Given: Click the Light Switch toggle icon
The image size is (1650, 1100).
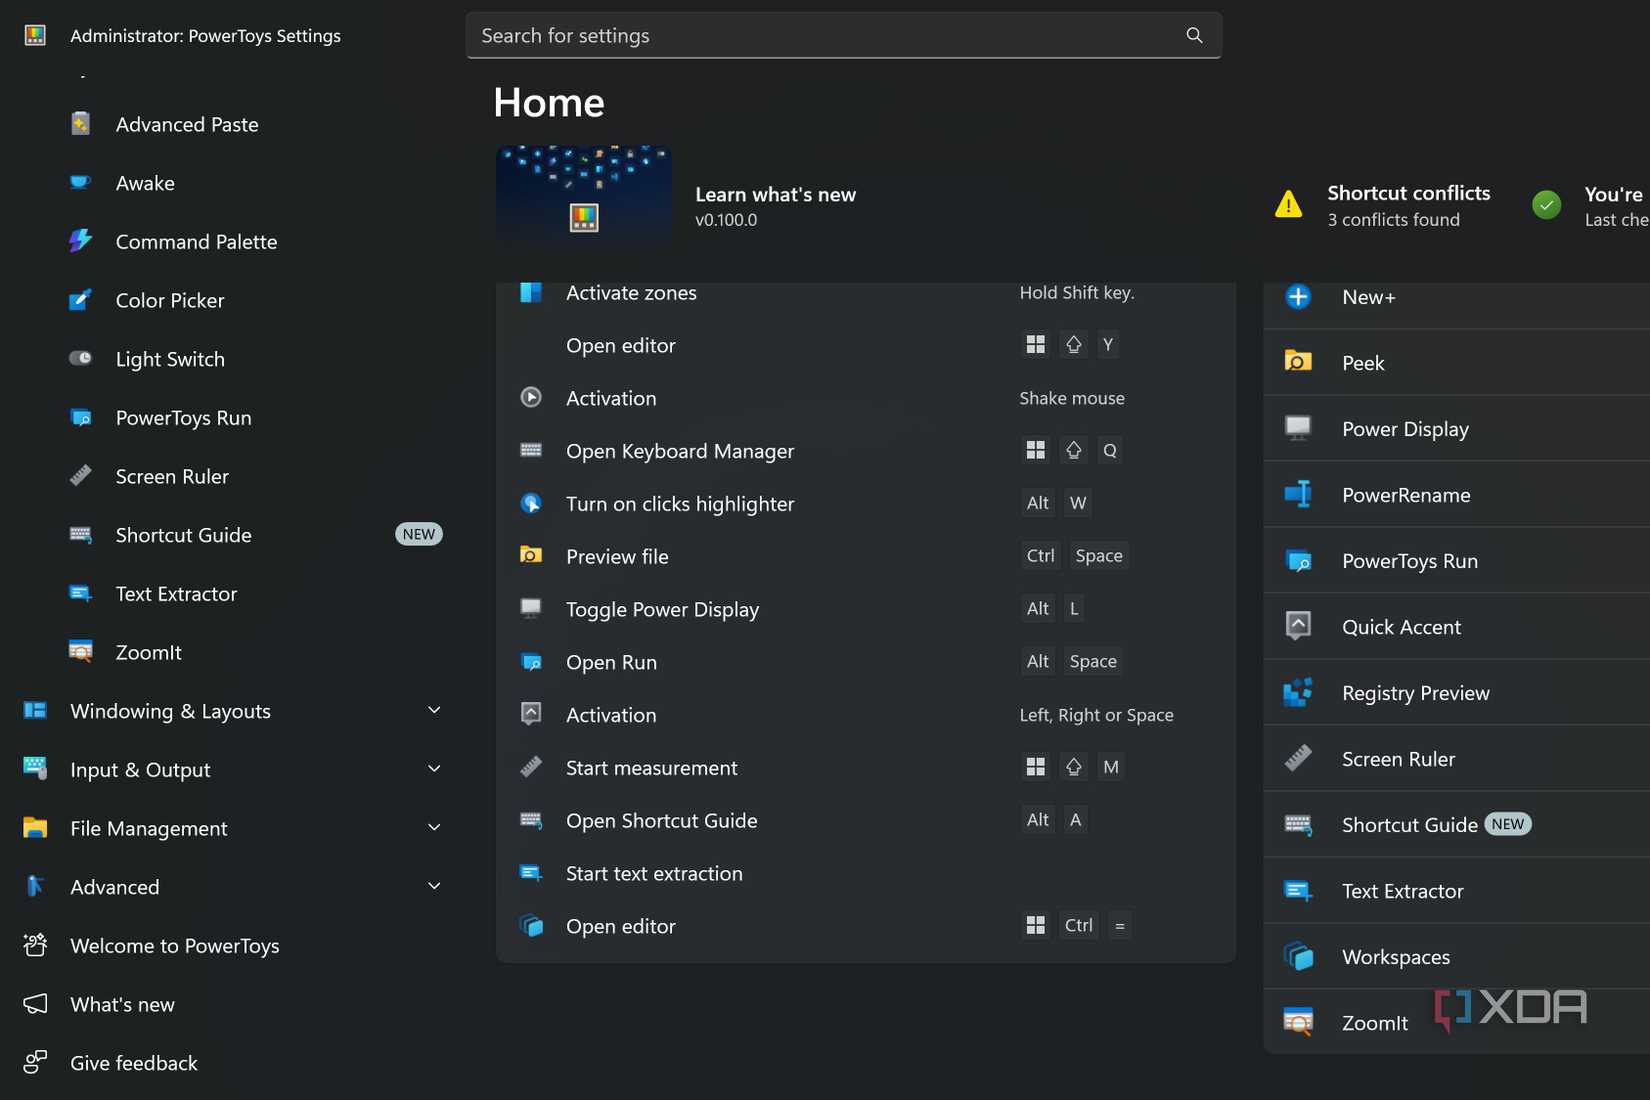Looking at the screenshot, I should point(81,358).
